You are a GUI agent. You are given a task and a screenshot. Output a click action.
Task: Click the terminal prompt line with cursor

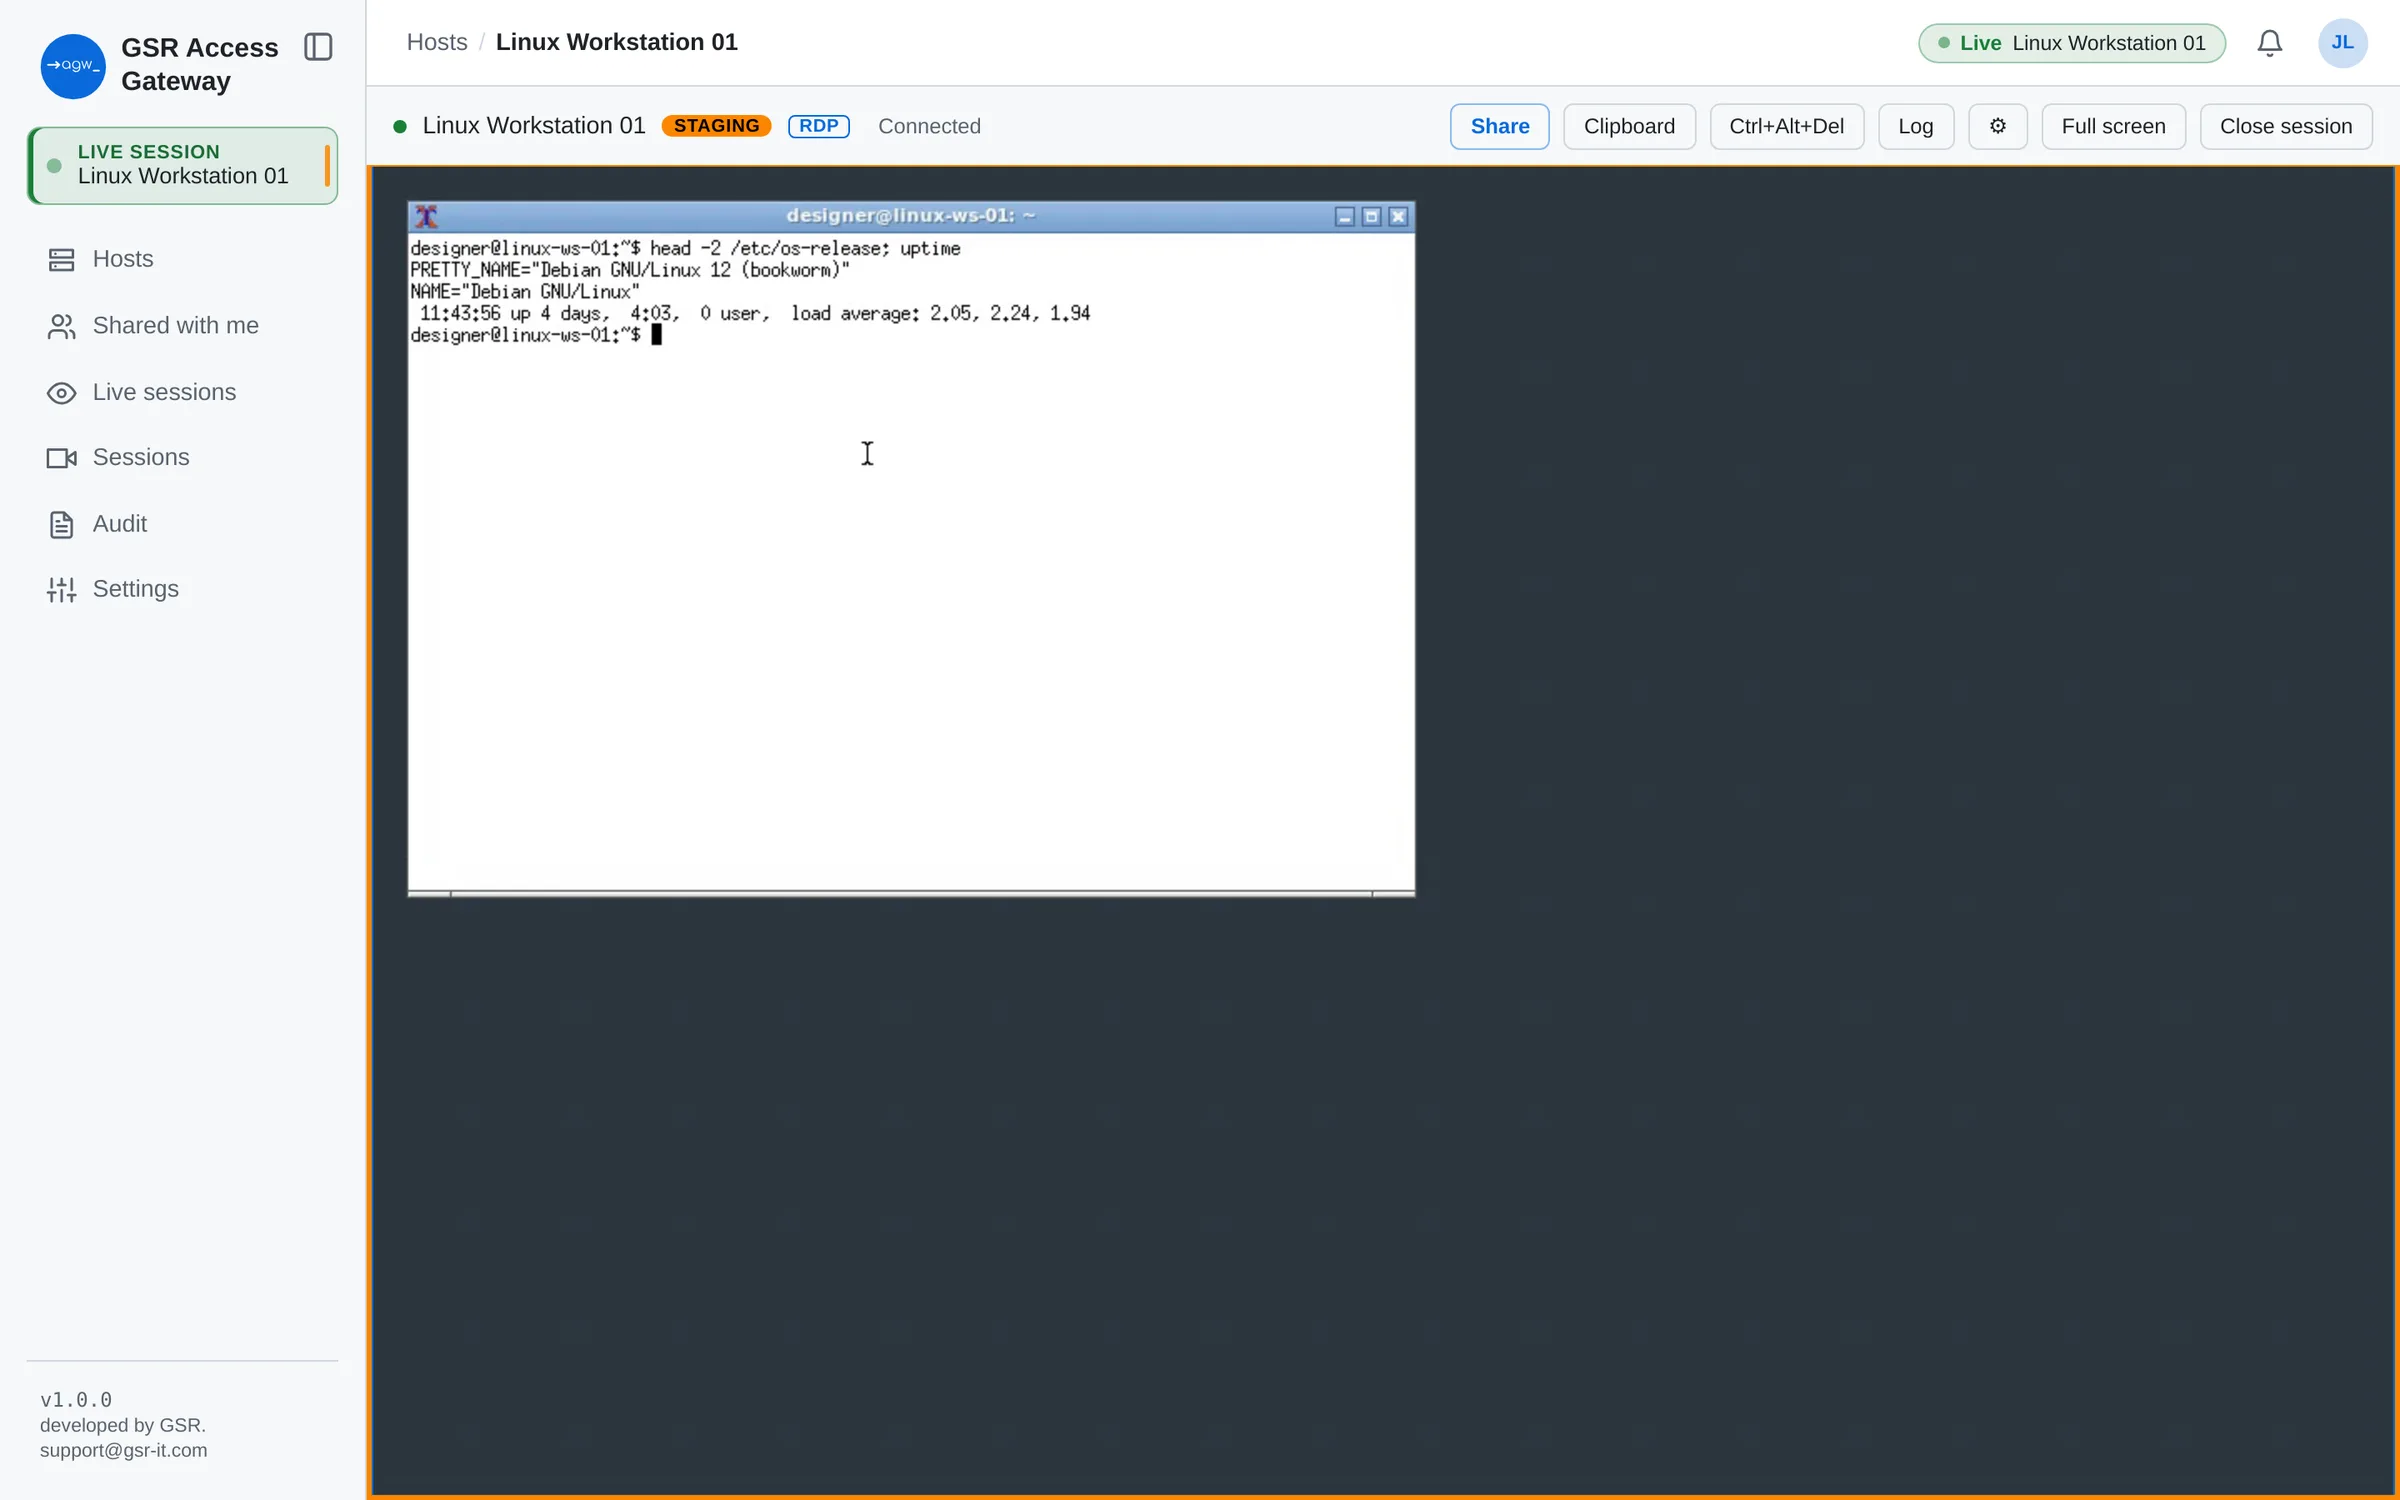coord(536,335)
